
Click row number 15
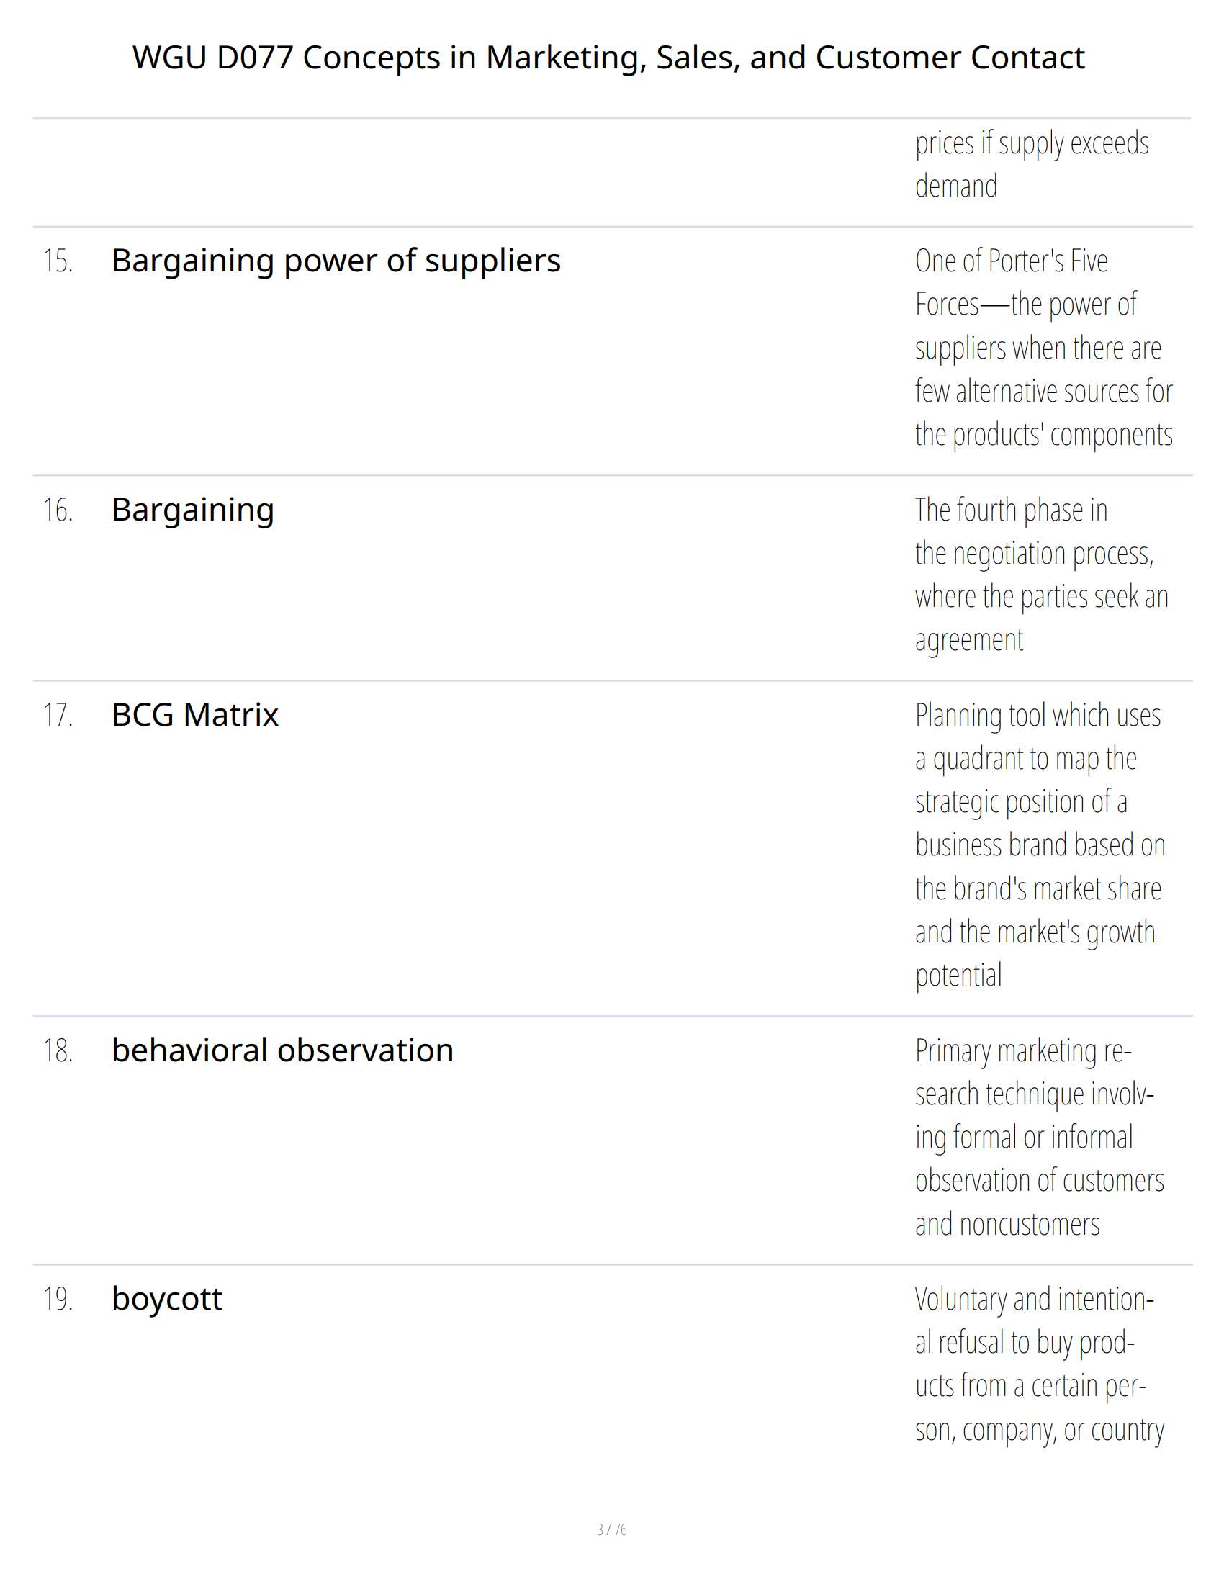pyautogui.click(x=57, y=261)
